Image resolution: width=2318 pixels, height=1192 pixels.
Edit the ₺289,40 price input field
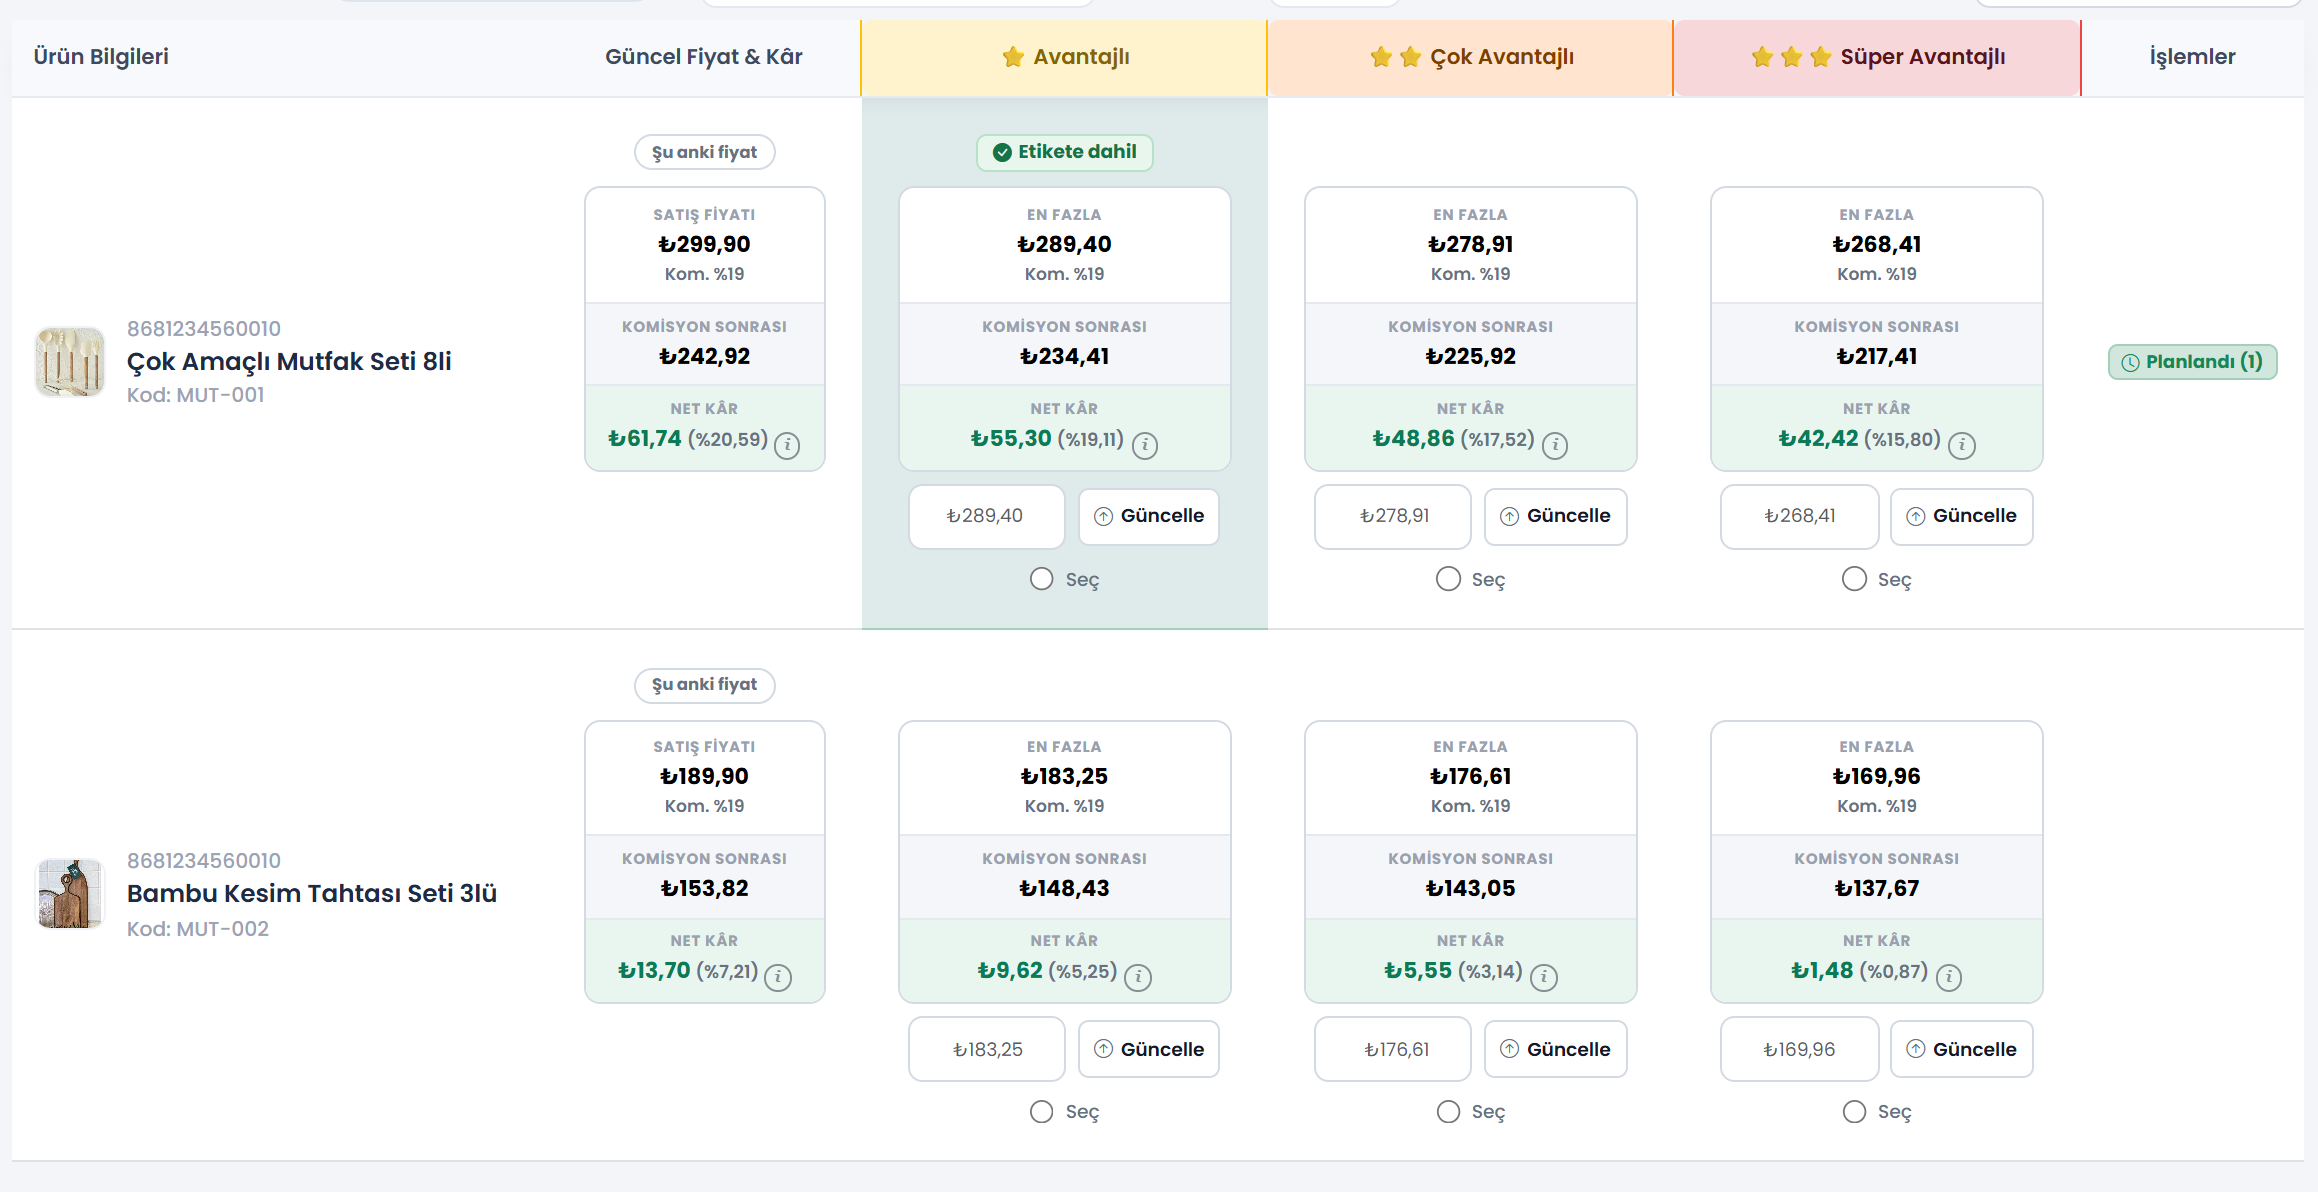[x=986, y=516]
